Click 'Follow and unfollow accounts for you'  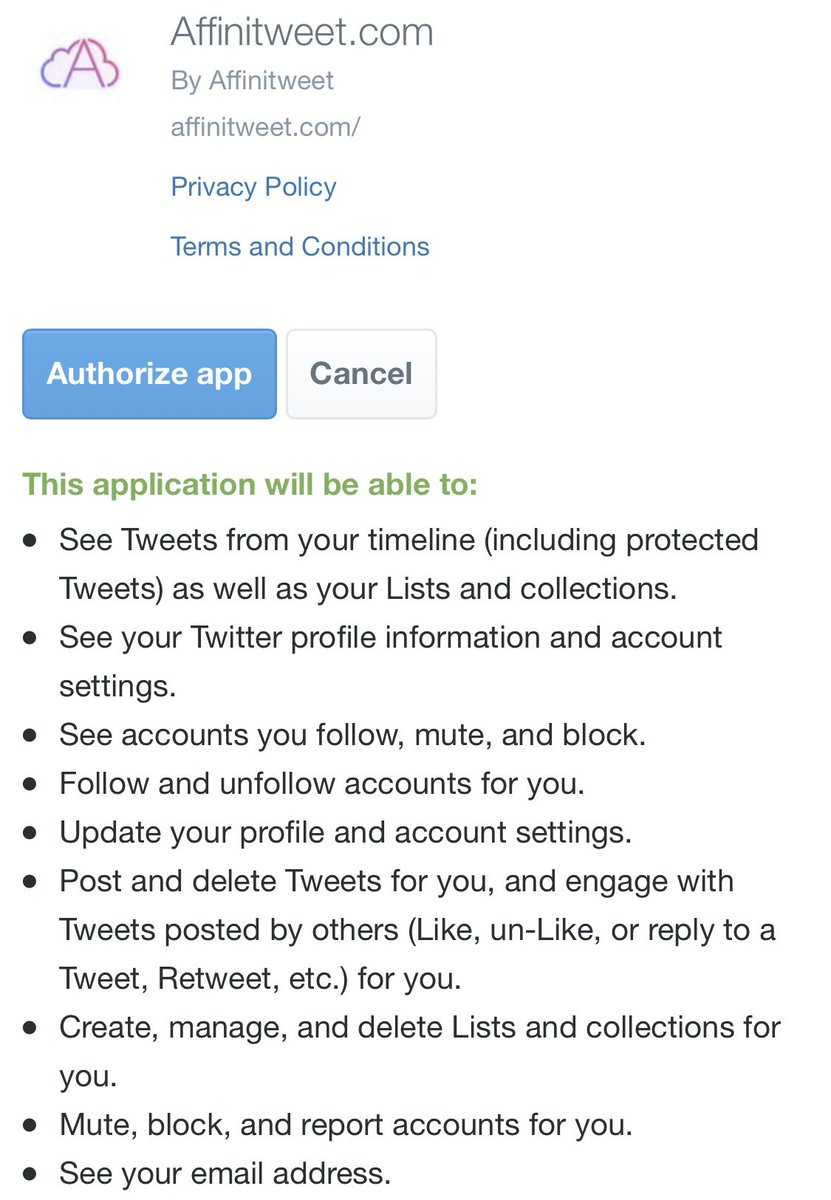coord(321,783)
